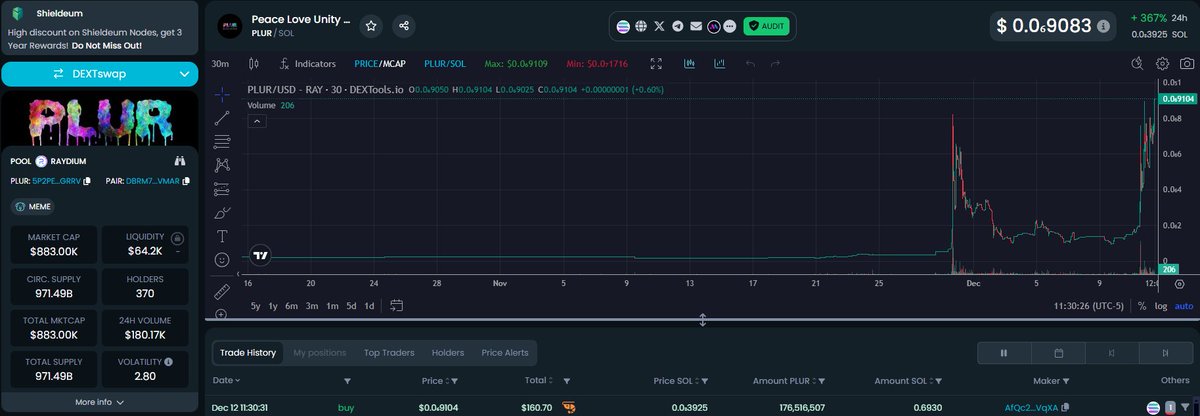Viewport: 1200px width, 416px height.
Task: Adjust chart/table splitter handle
Action: 703,320
